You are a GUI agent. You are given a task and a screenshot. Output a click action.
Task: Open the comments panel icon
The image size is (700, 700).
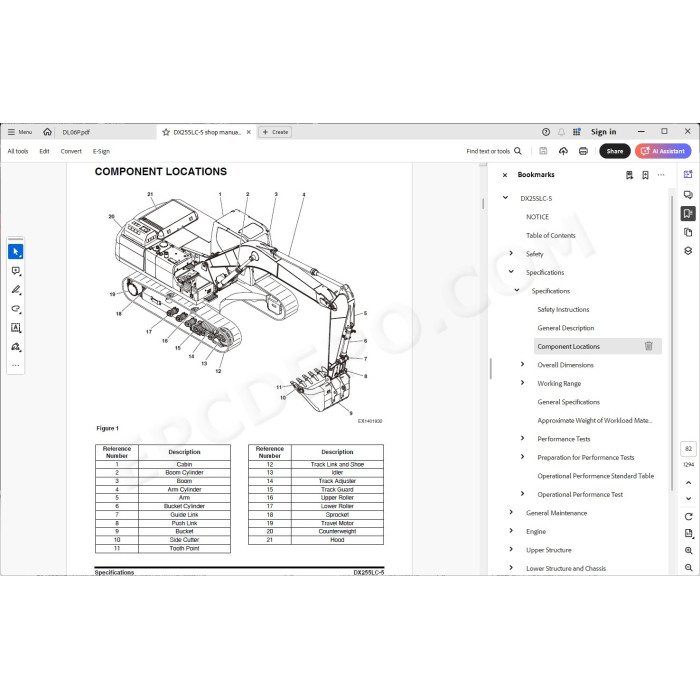(x=688, y=195)
